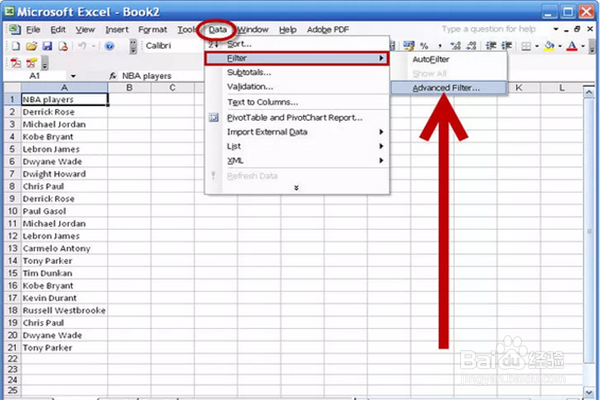This screenshot has width=600, height=400.
Task: Open the XML submenu
Action: click(x=297, y=160)
